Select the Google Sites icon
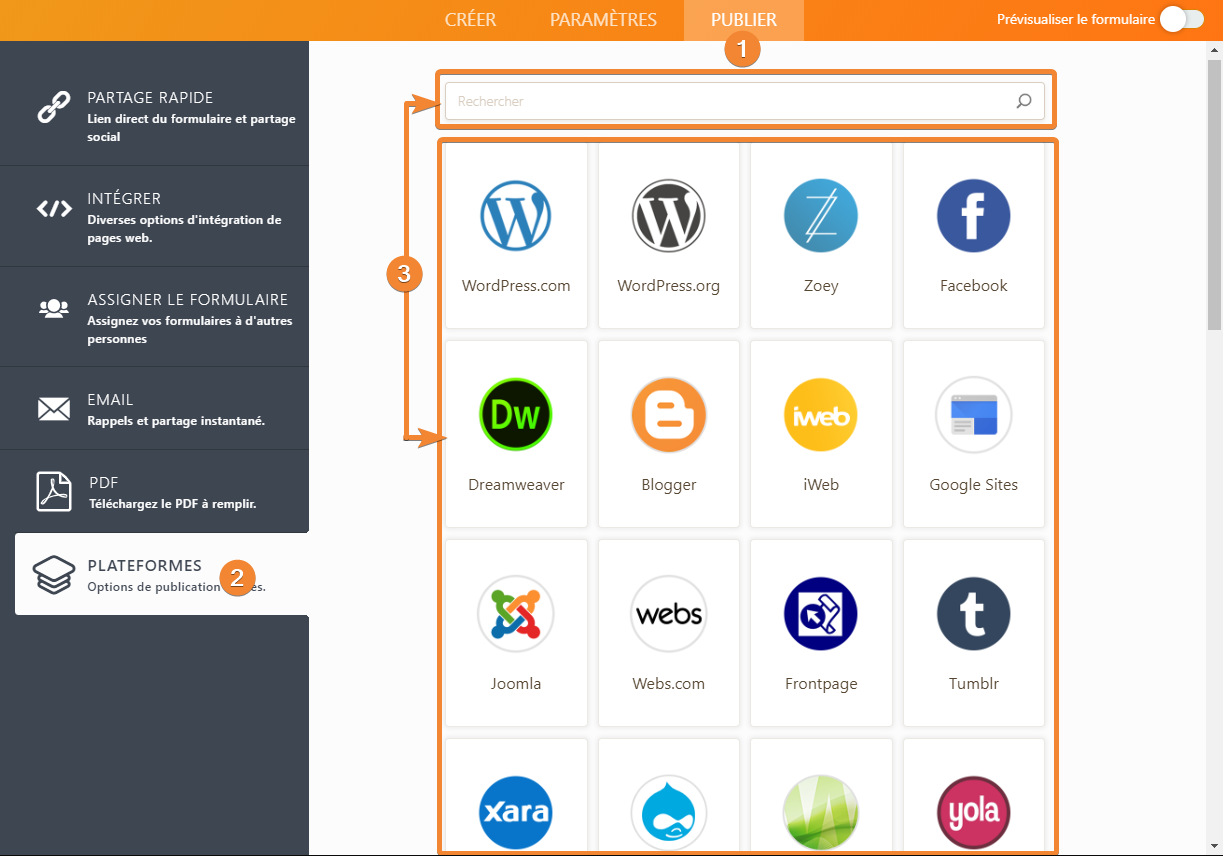Image resolution: width=1223 pixels, height=856 pixels. pos(974,414)
